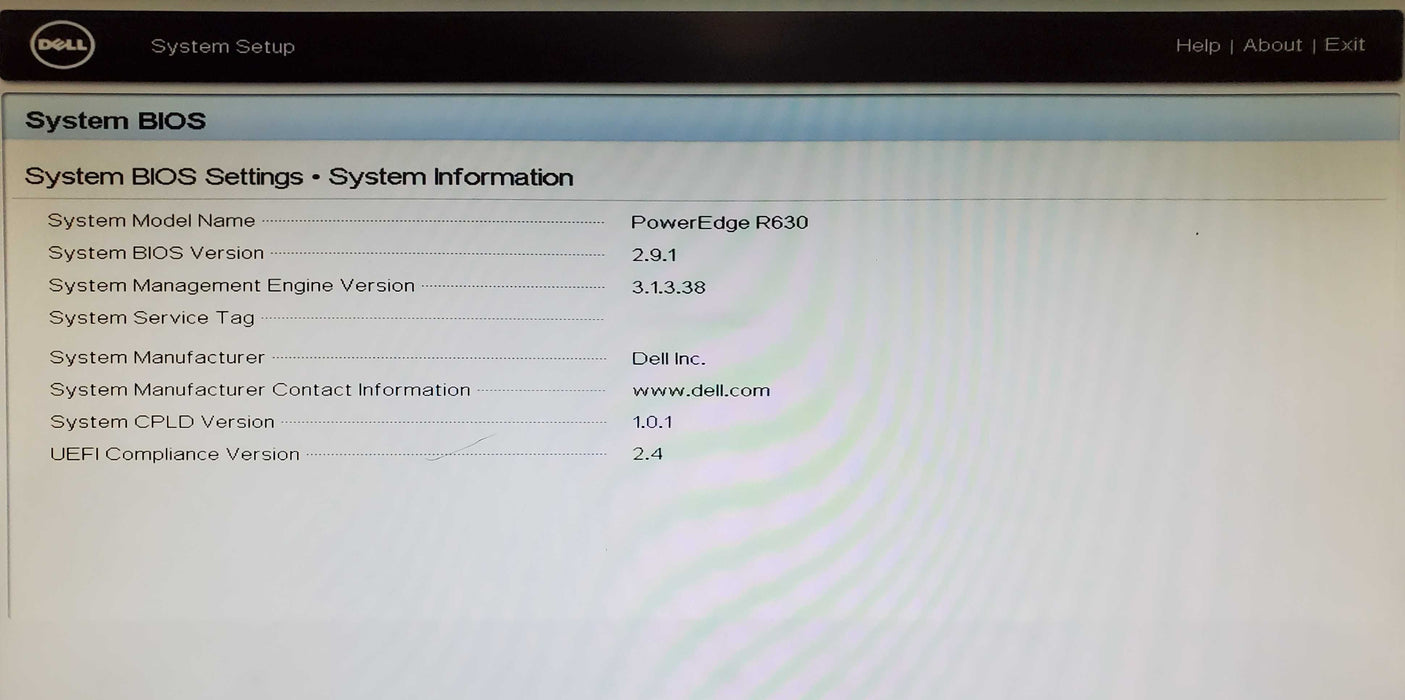The image size is (1405, 700).
Task: Click the CPLD version value 1.0.1
Action: [x=652, y=422]
